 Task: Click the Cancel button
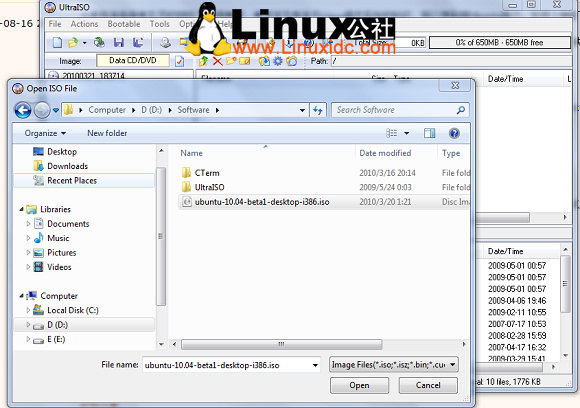point(428,385)
